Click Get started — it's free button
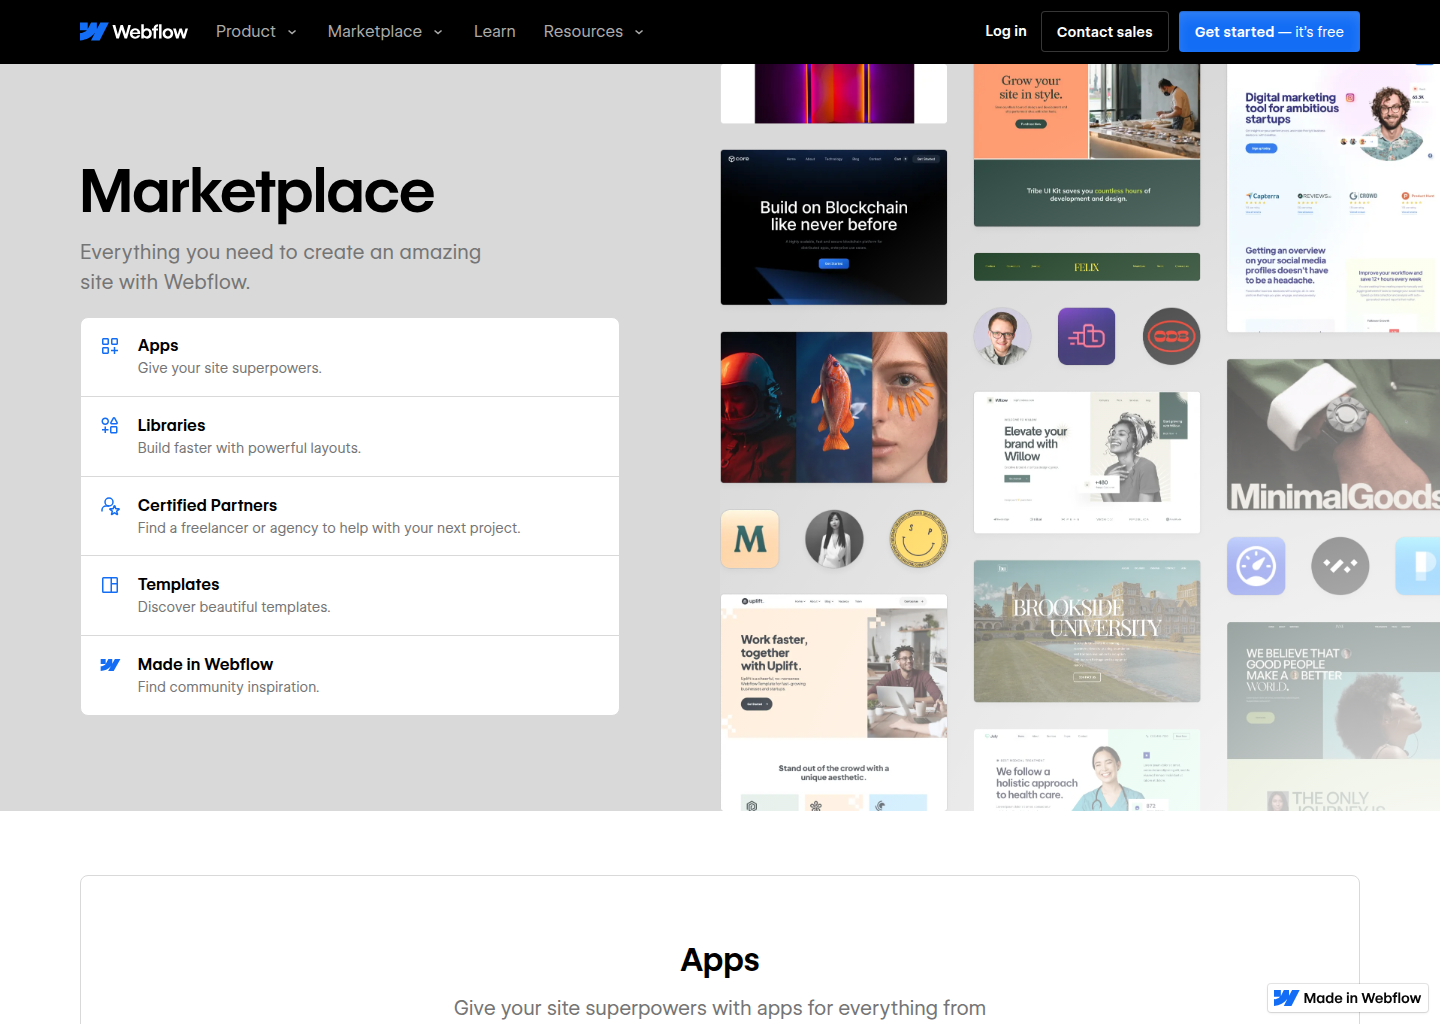The image size is (1440, 1024). [1269, 32]
